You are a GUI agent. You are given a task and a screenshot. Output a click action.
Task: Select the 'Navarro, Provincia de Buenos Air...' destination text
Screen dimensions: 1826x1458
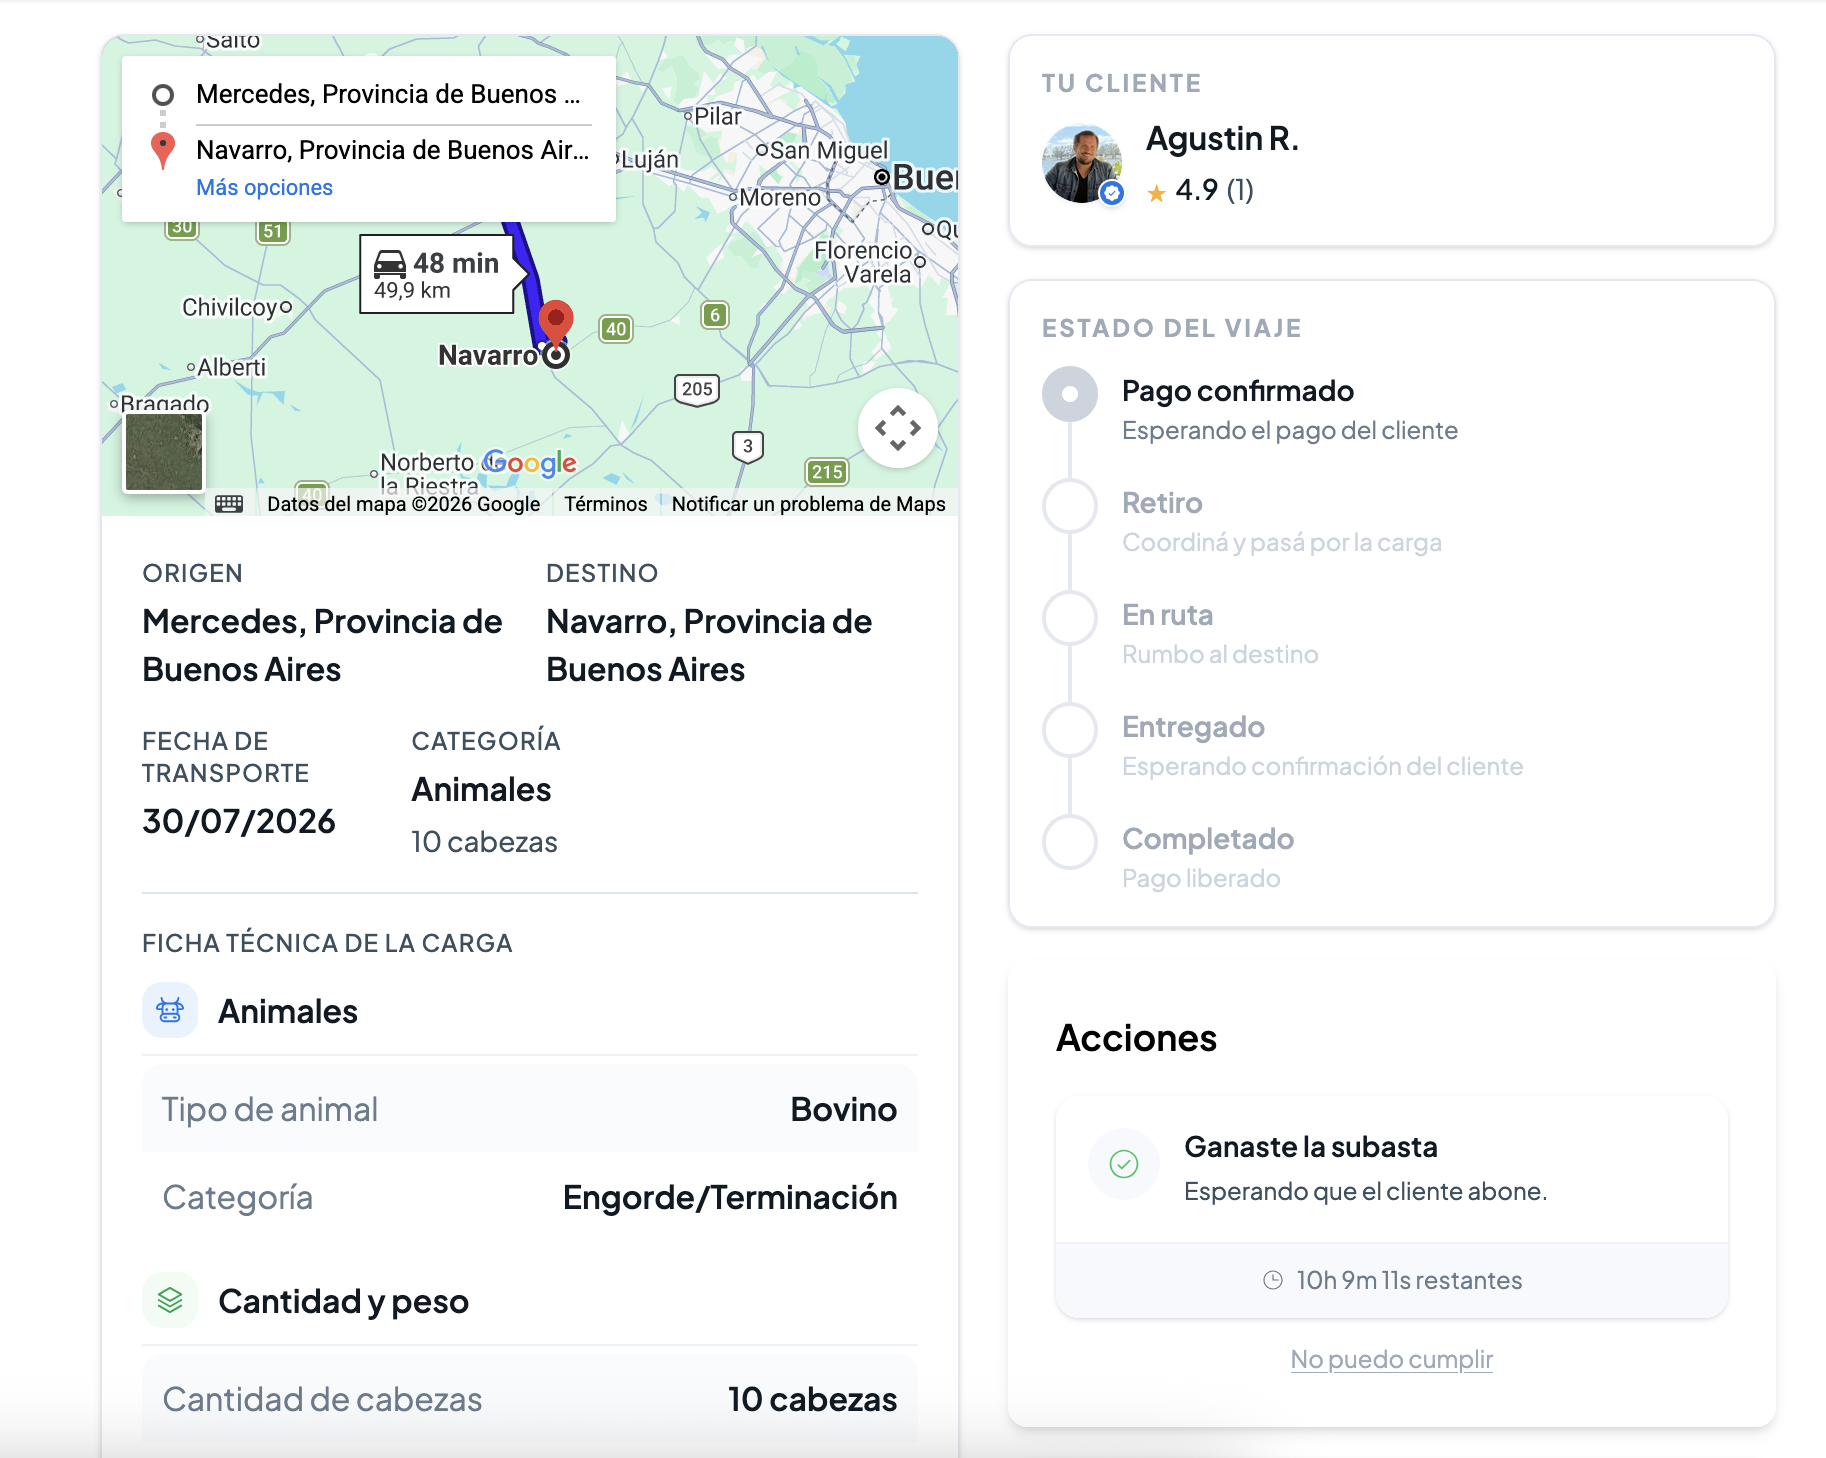393,150
